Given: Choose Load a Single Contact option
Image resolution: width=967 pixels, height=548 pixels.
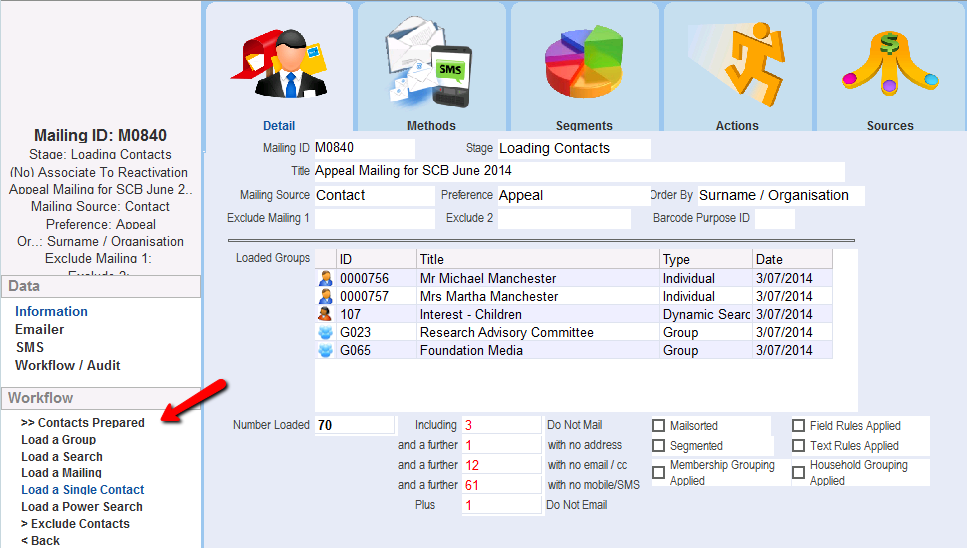Looking at the screenshot, I should click(83, 489).
